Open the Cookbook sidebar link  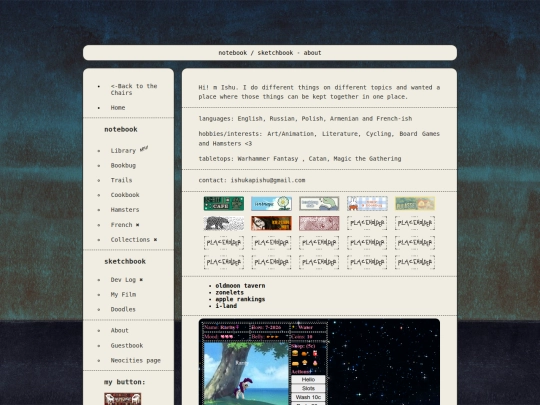pos(125,195)
